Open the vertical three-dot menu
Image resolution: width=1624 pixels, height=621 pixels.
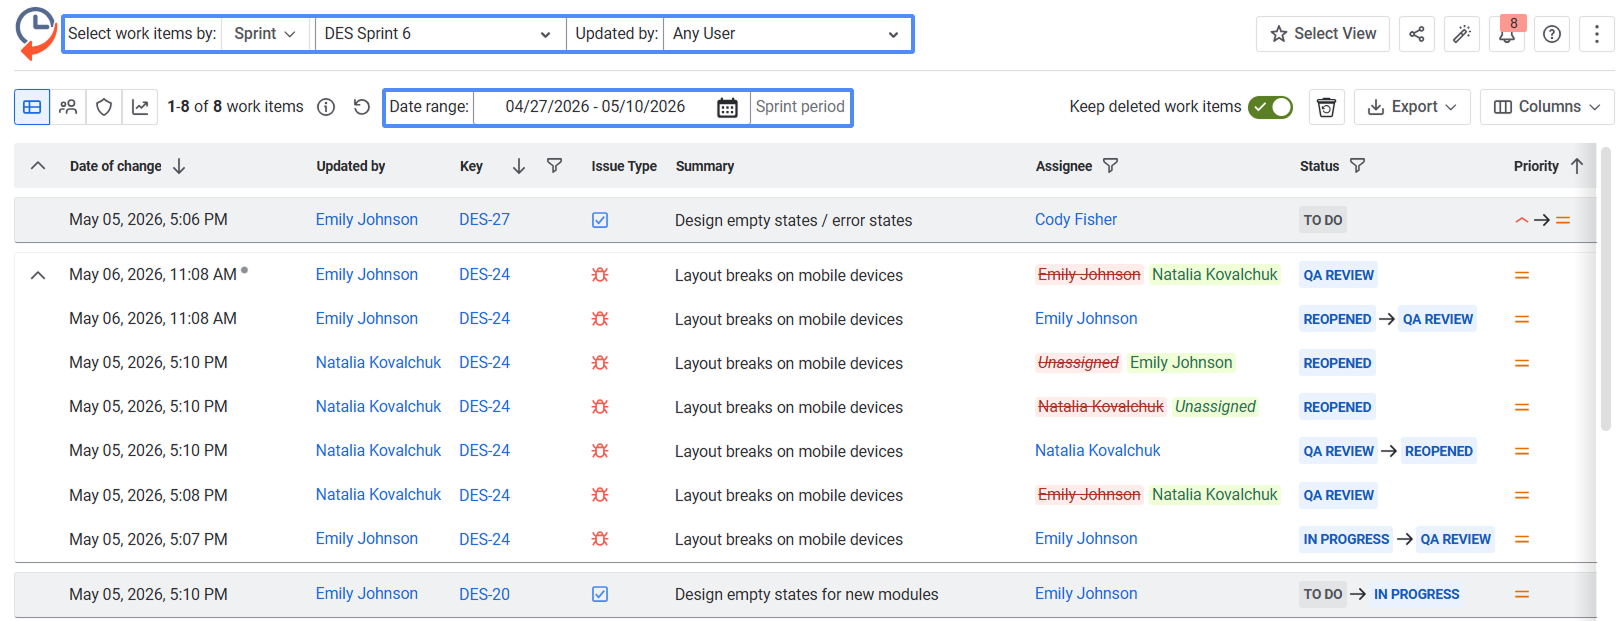click(1597, 34)
